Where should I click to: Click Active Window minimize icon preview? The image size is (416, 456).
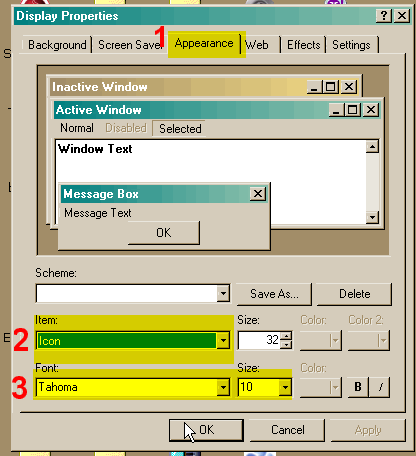coord(336,110)
